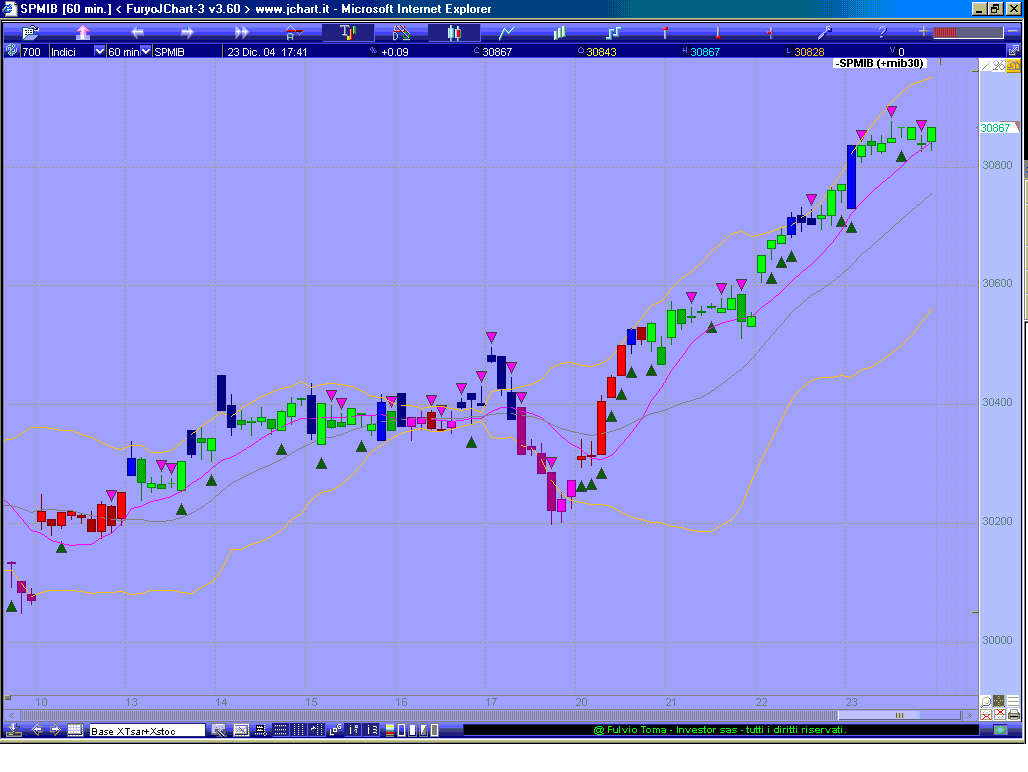Click the wrench settings tool icon
Image resolution: width=1028 pixels, height=772 pixels.
pyautogui.click(x=825, y=33)
